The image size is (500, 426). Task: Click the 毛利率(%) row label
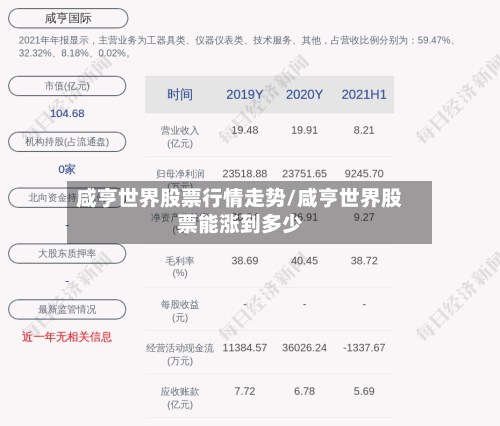pos(180,267)
